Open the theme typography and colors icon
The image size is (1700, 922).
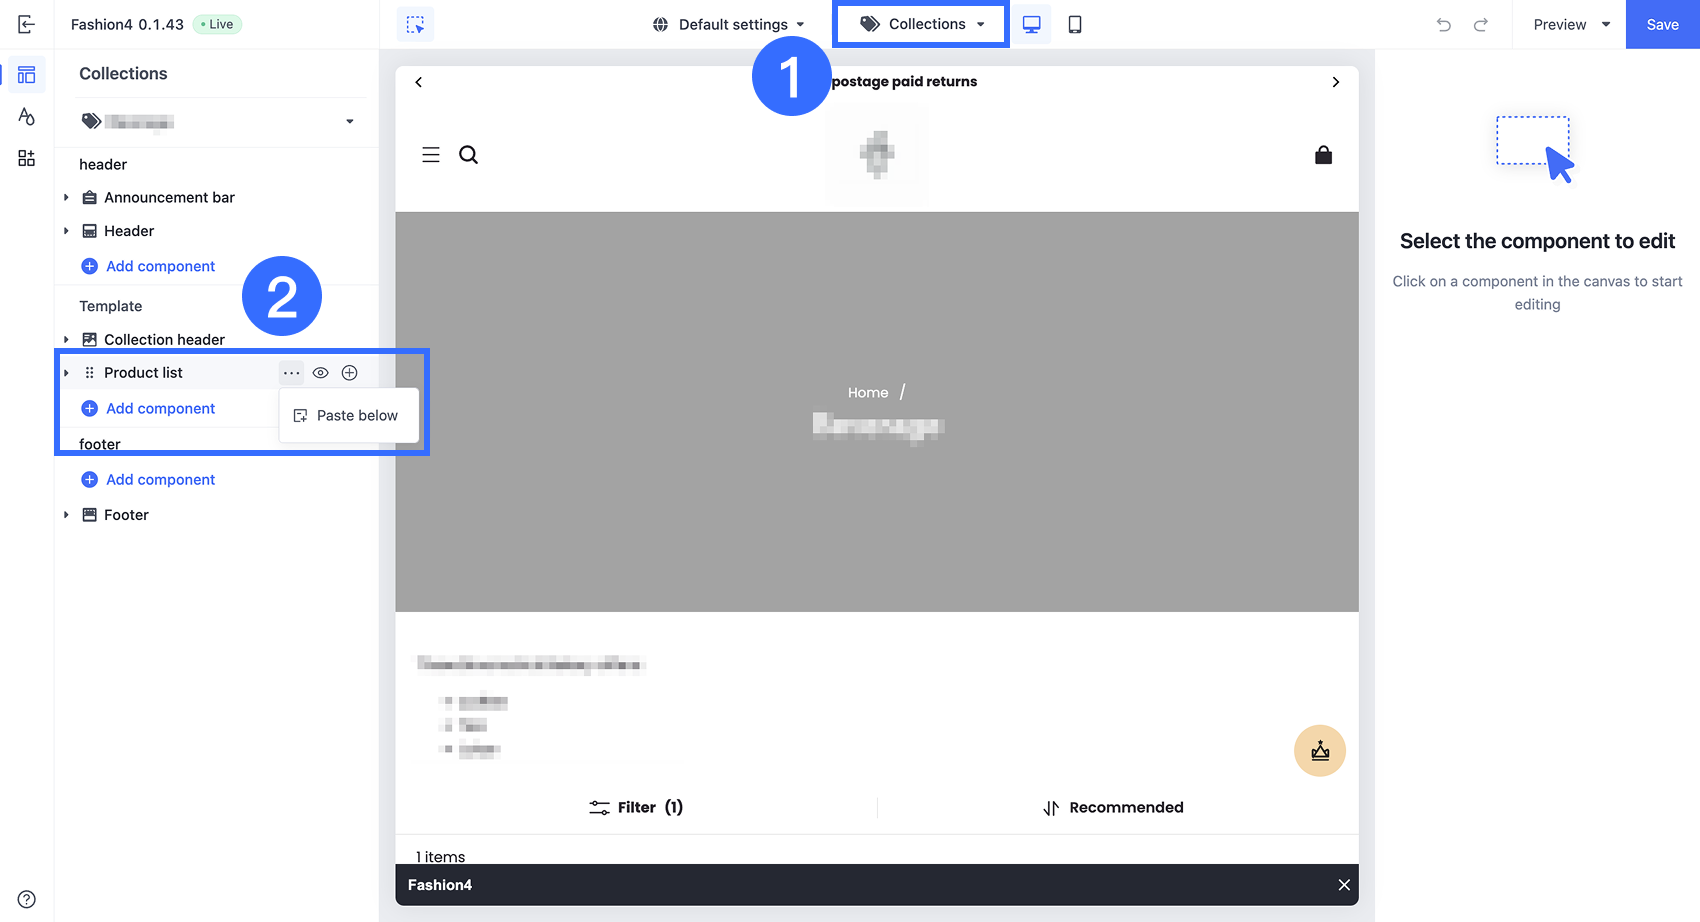pyautogui.click(x=27, y=116)
